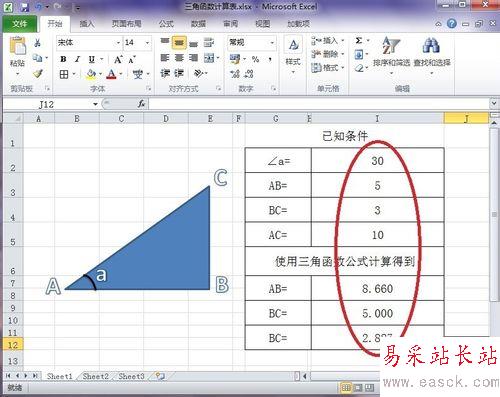
Task: Open the Alignment dialog launcher
Action: coord(219,88)
